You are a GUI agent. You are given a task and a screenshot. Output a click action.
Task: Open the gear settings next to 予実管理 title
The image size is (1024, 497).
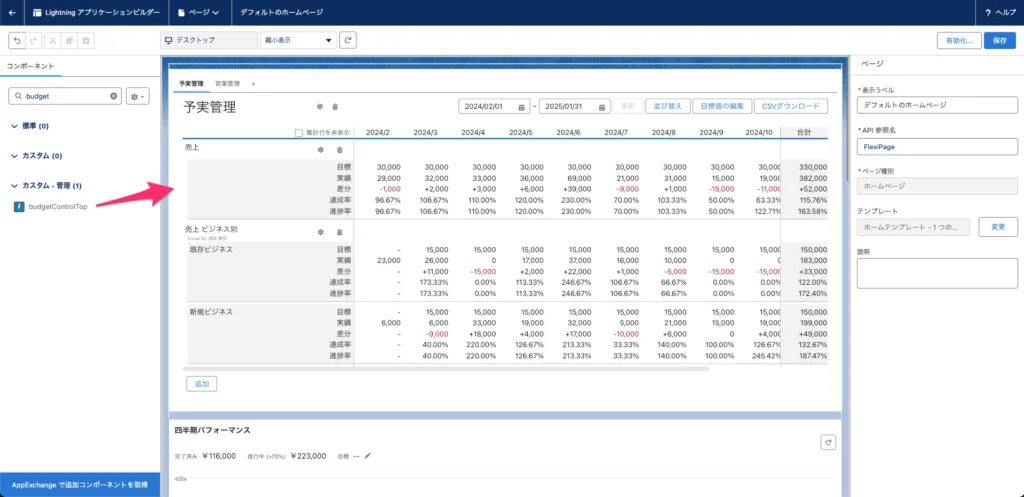click(320, 106)
